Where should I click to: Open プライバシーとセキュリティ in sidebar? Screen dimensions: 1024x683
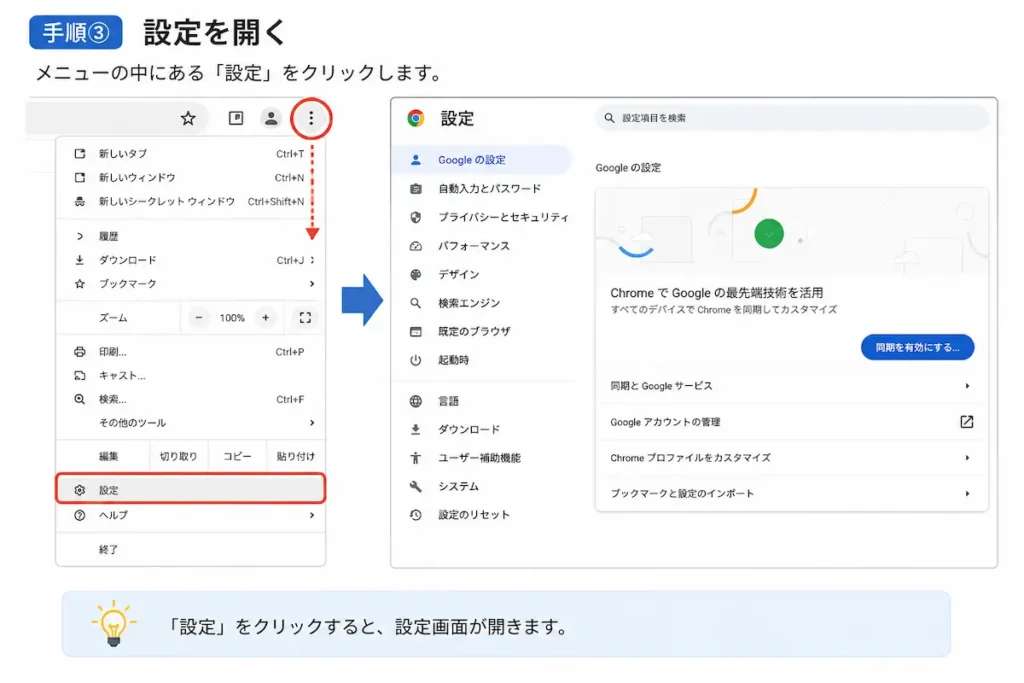[x=481, y=217]
